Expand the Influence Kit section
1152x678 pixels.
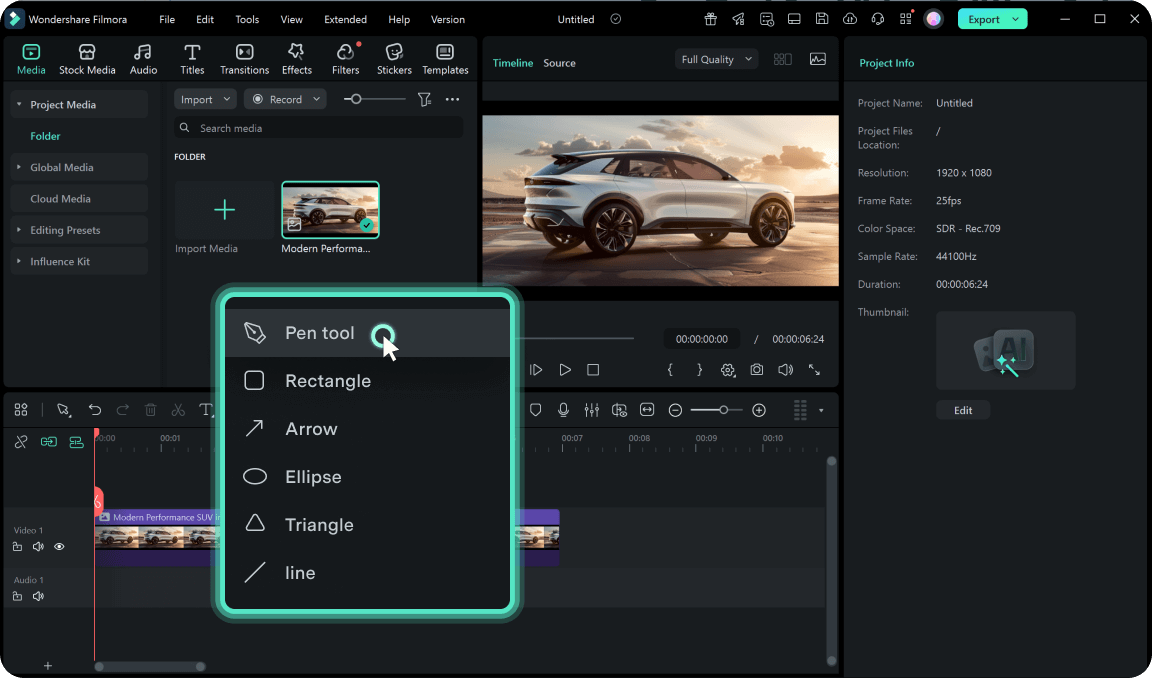tap(19, 262)
